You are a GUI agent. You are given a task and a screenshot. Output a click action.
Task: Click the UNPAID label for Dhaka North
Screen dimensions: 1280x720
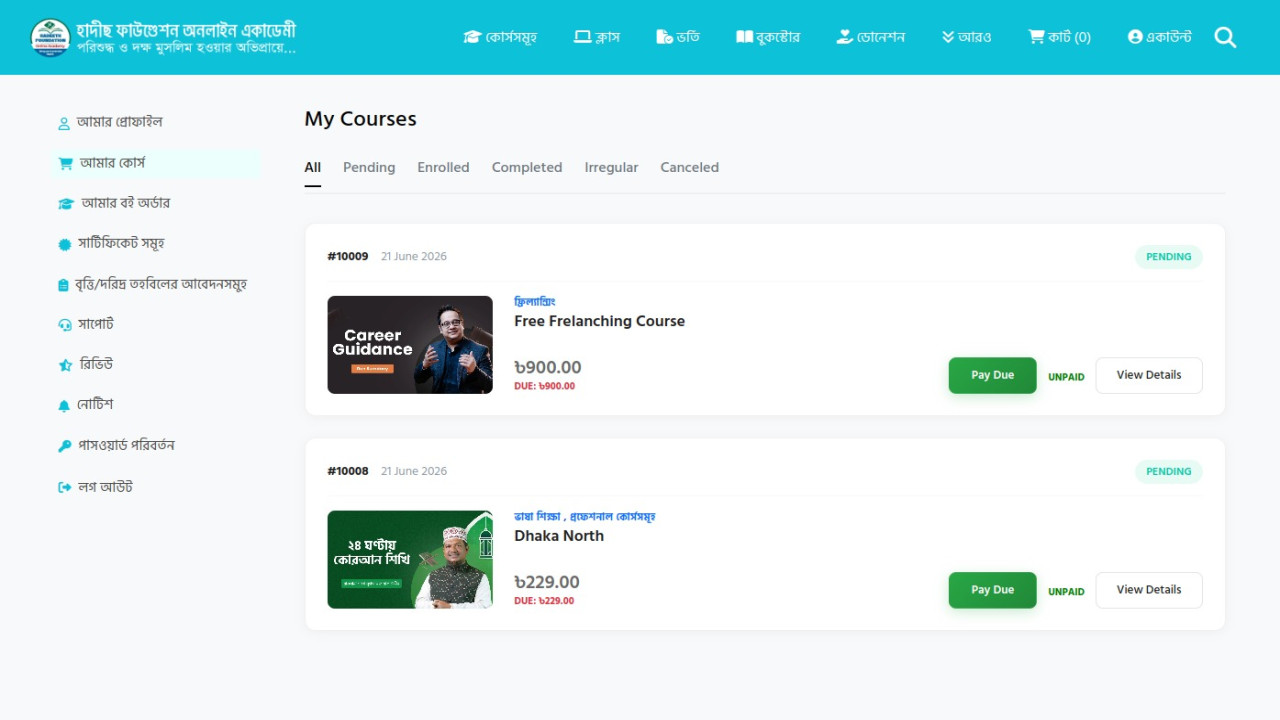tap(1066, 592)
